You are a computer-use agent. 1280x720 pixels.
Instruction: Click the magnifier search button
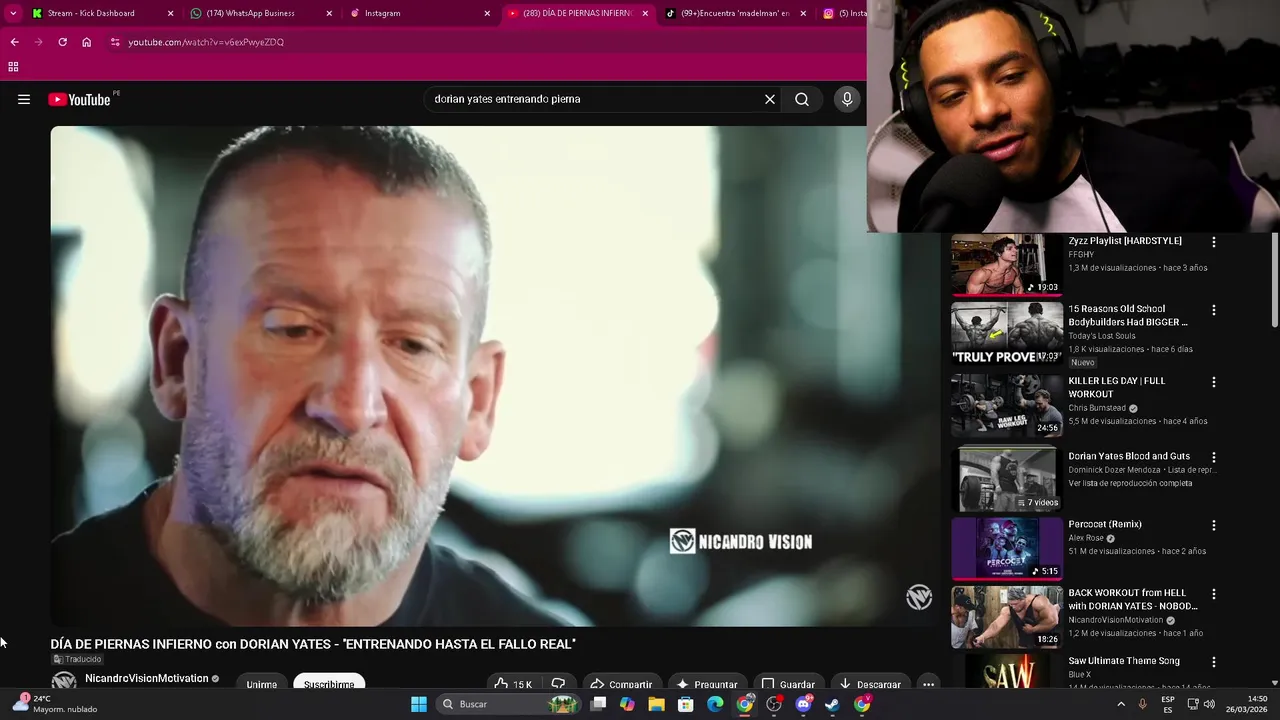[x=802, y=99]
